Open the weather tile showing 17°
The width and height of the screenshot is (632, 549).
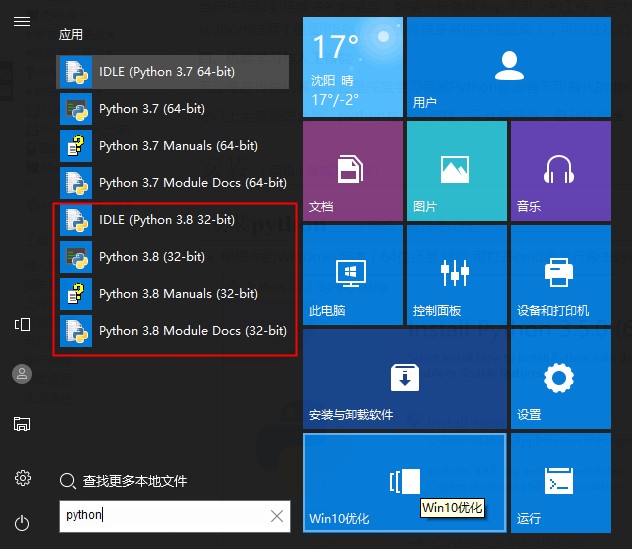353,67
